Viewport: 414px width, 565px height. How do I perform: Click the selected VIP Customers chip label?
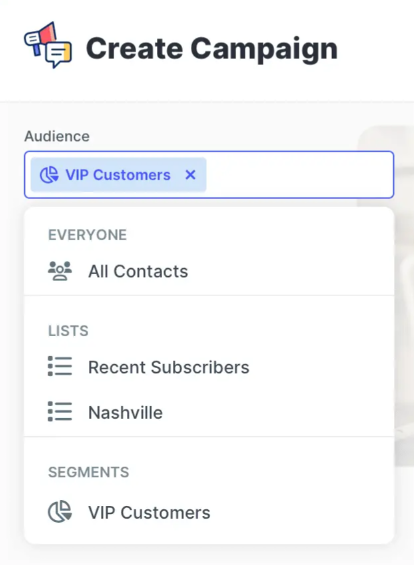(118, 175)
